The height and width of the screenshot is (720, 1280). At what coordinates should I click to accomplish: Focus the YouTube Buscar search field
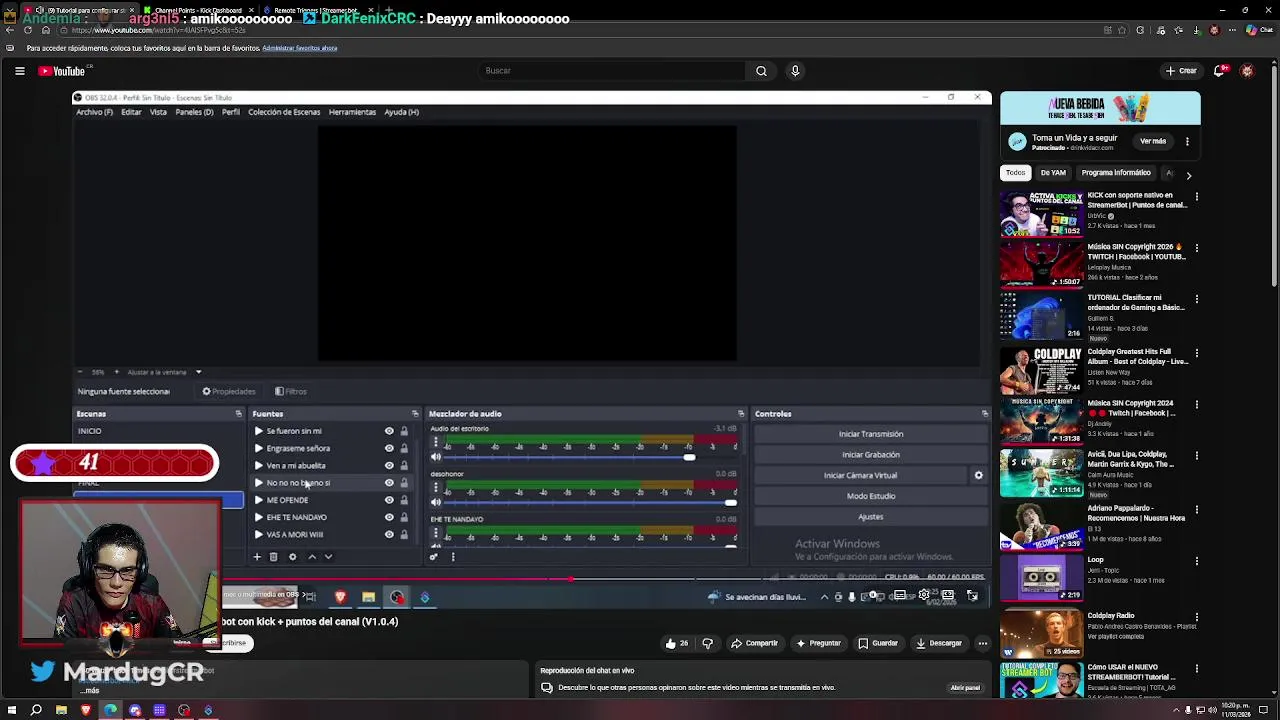point(612,71)
